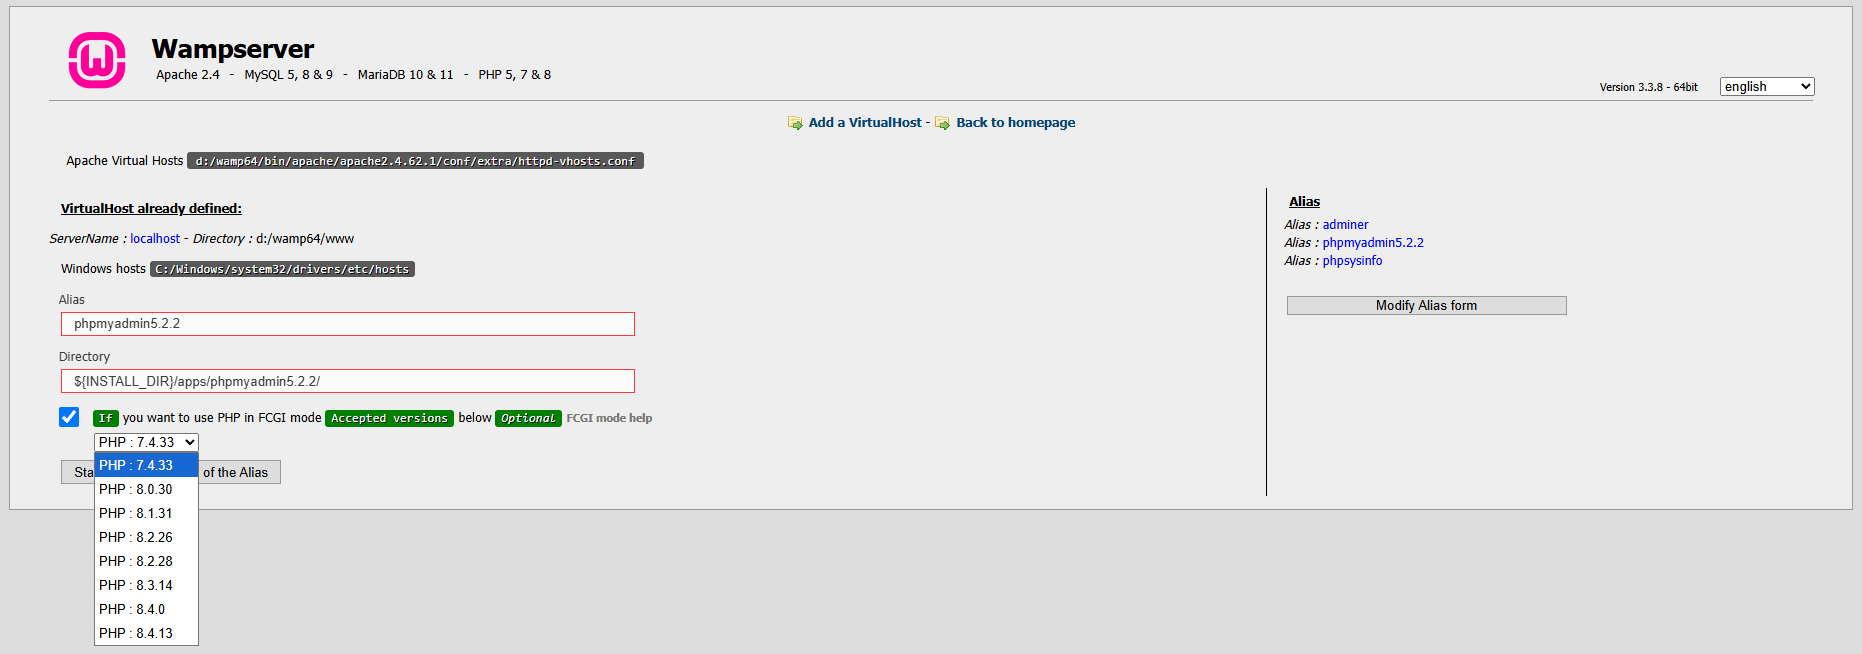This screenshot has height=654, width=1862.
Task: Open the phpmyadmin5.2.2 alias link
Action: (1372, 243)
